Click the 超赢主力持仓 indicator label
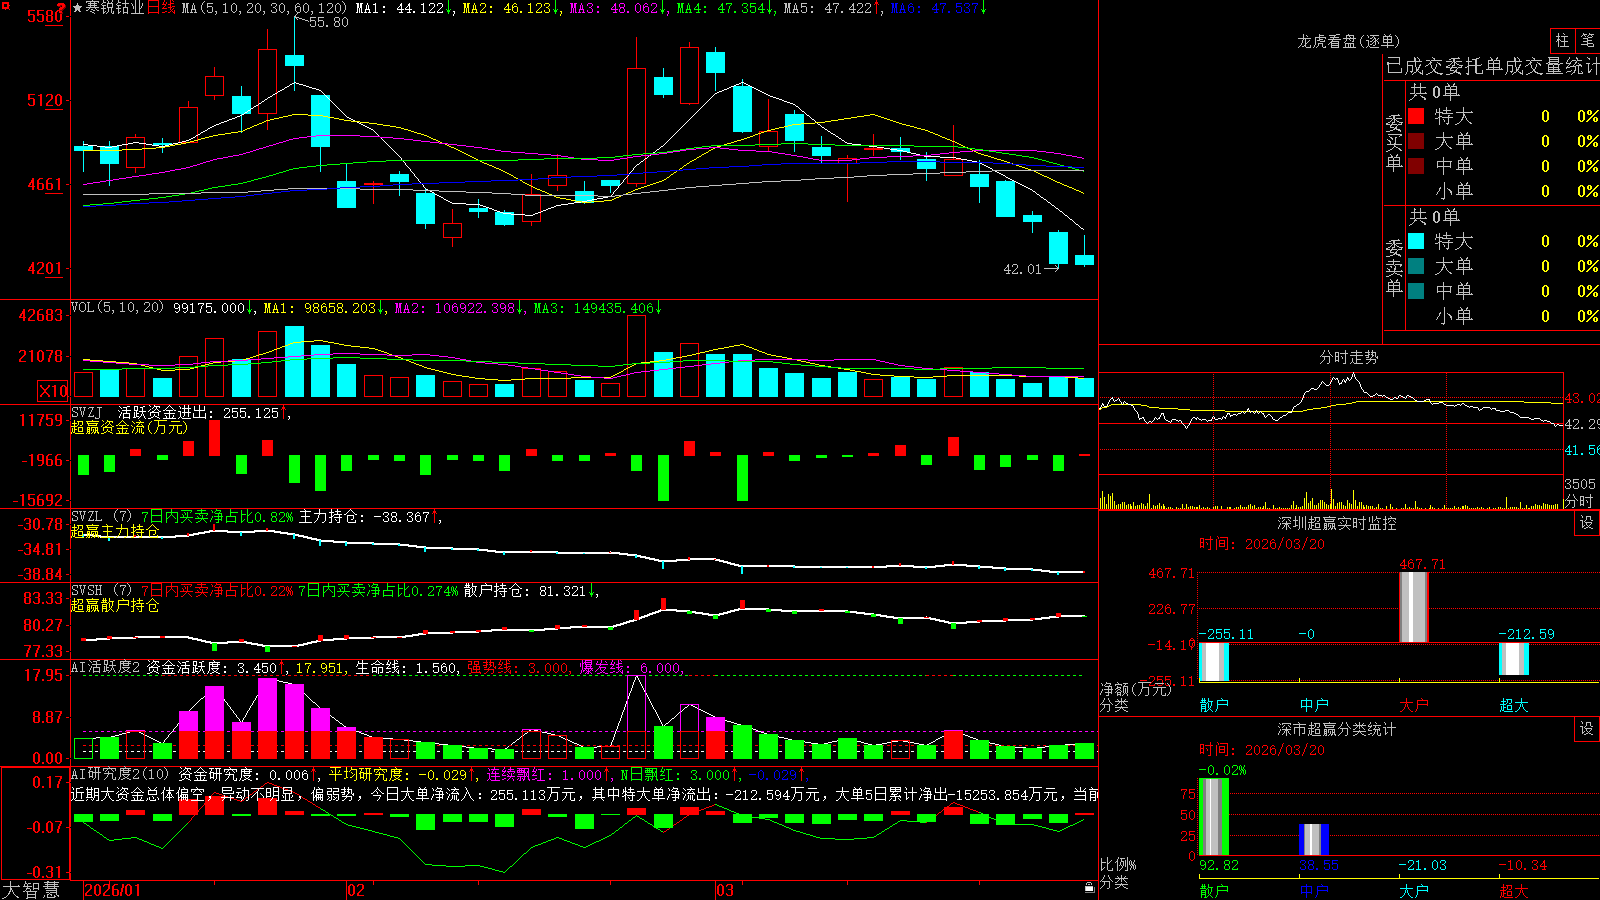The width and height of the screenshot is (1600, 900). pos(114,531)
